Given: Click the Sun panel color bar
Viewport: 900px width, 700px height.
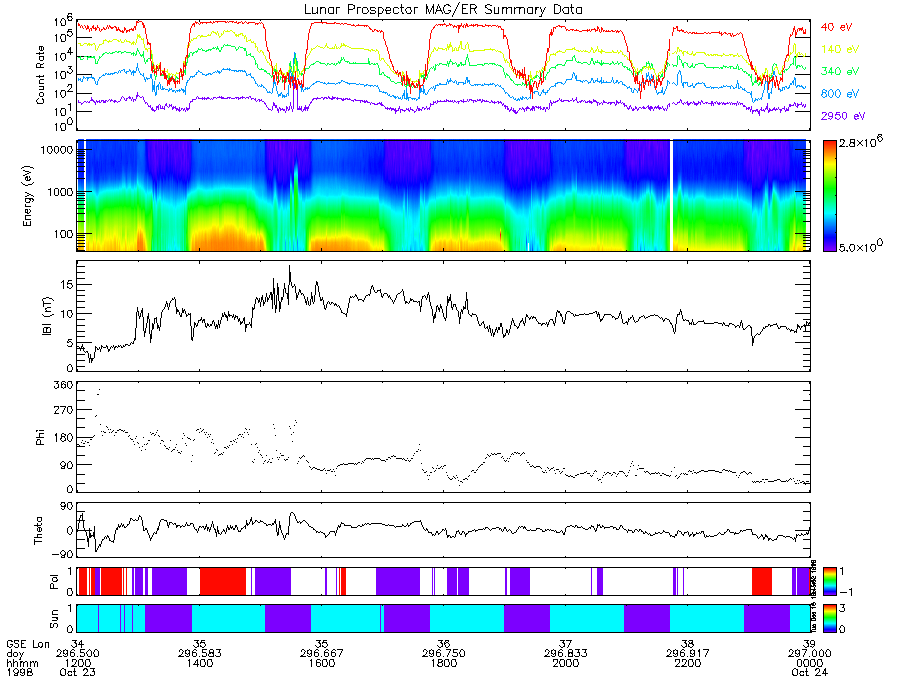Looking at the screenshot, I should (829, 618).
